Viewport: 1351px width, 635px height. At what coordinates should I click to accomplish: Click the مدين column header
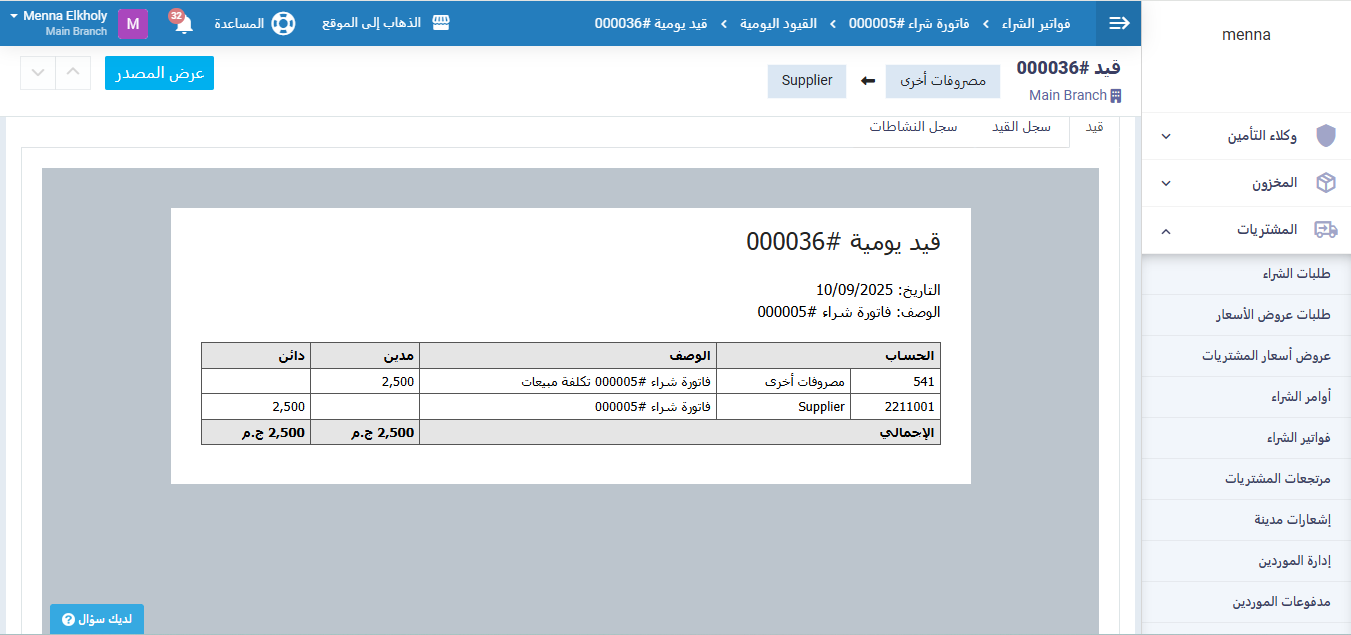pos(365,355)
